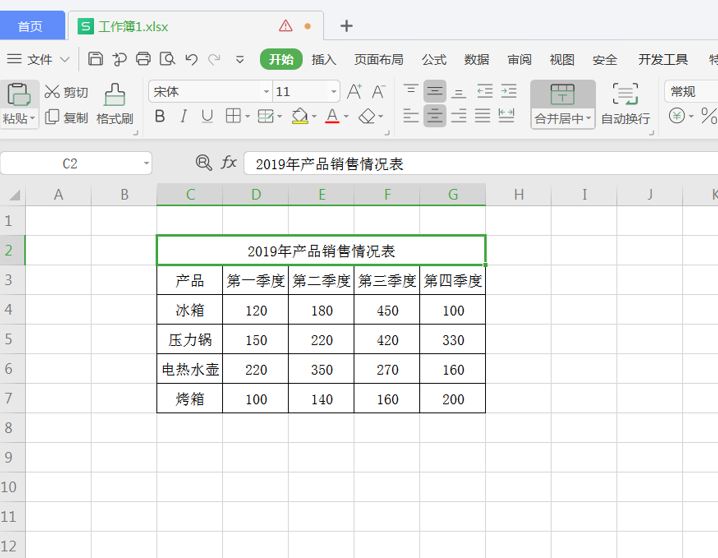Expand the Name Box C2 dropdown
This screenshot has height=558, width=718.
(146, 163)
